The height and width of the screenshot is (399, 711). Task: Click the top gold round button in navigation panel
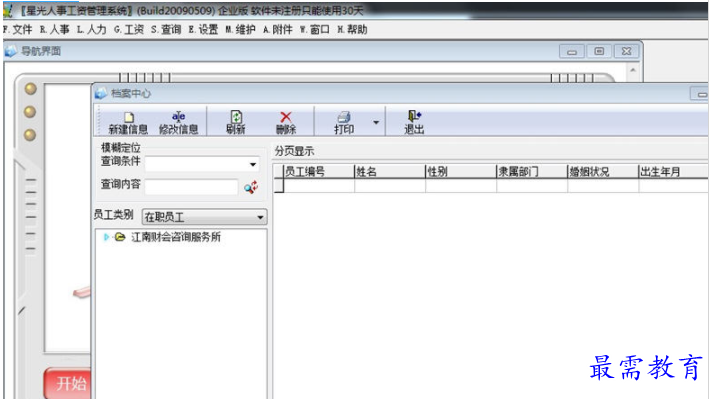coord(30,89)
